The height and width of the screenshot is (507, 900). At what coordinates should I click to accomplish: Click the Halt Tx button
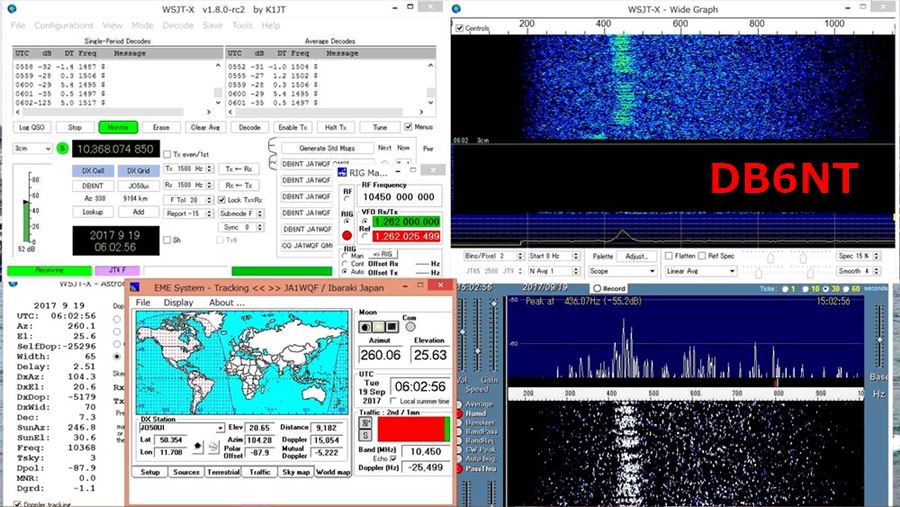pos(336,127)
